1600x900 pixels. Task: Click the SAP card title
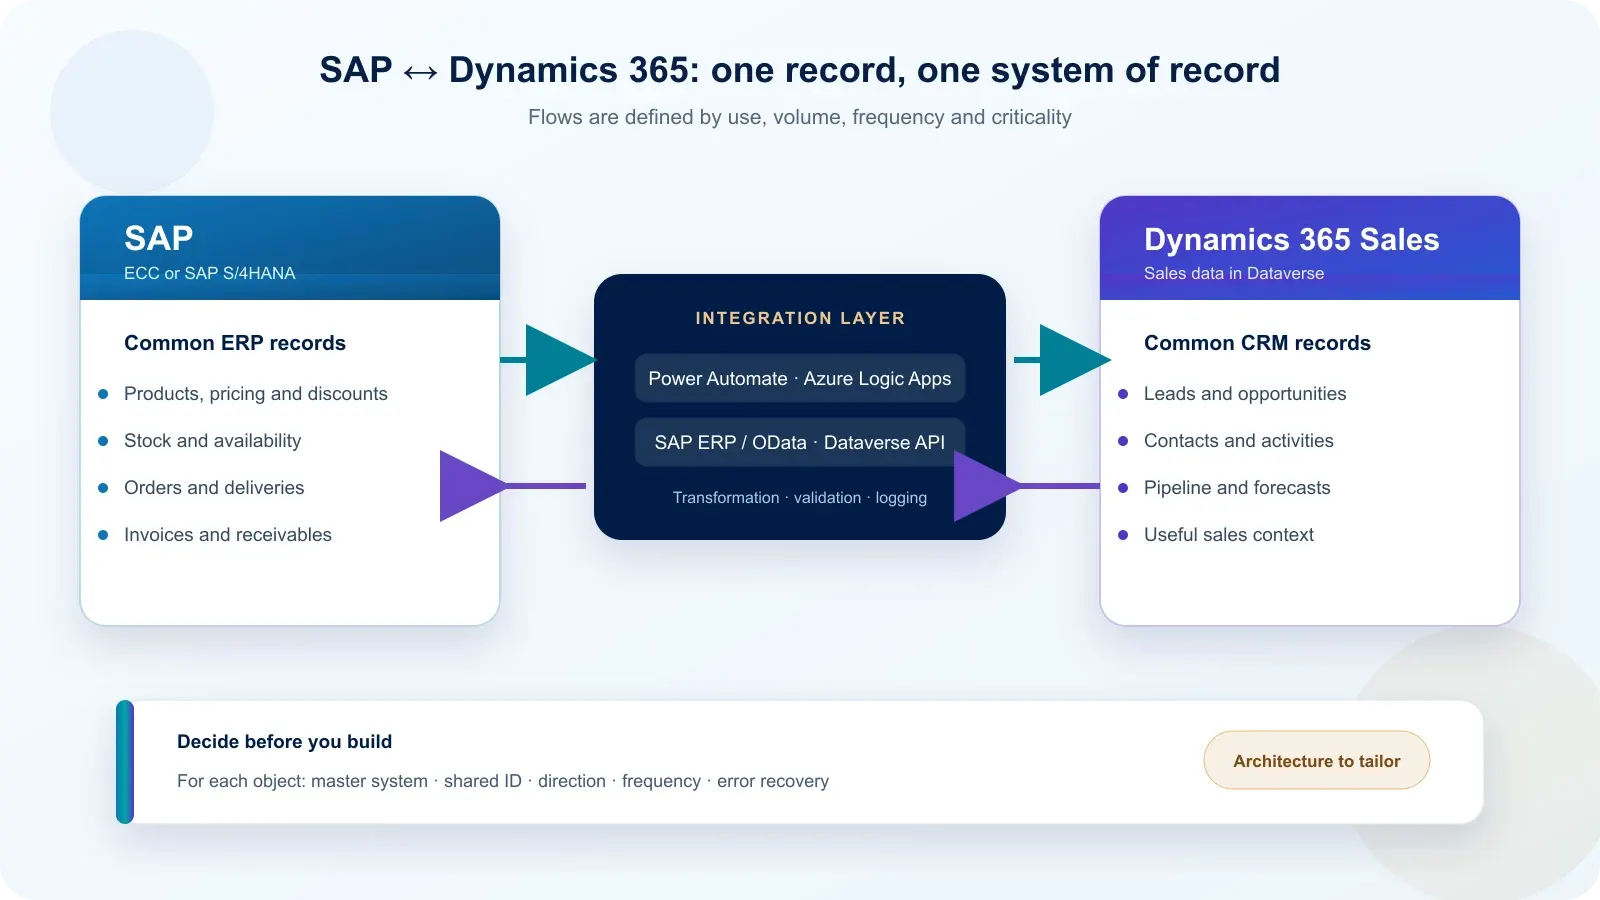pyautogui.click(x=158, y=238)
